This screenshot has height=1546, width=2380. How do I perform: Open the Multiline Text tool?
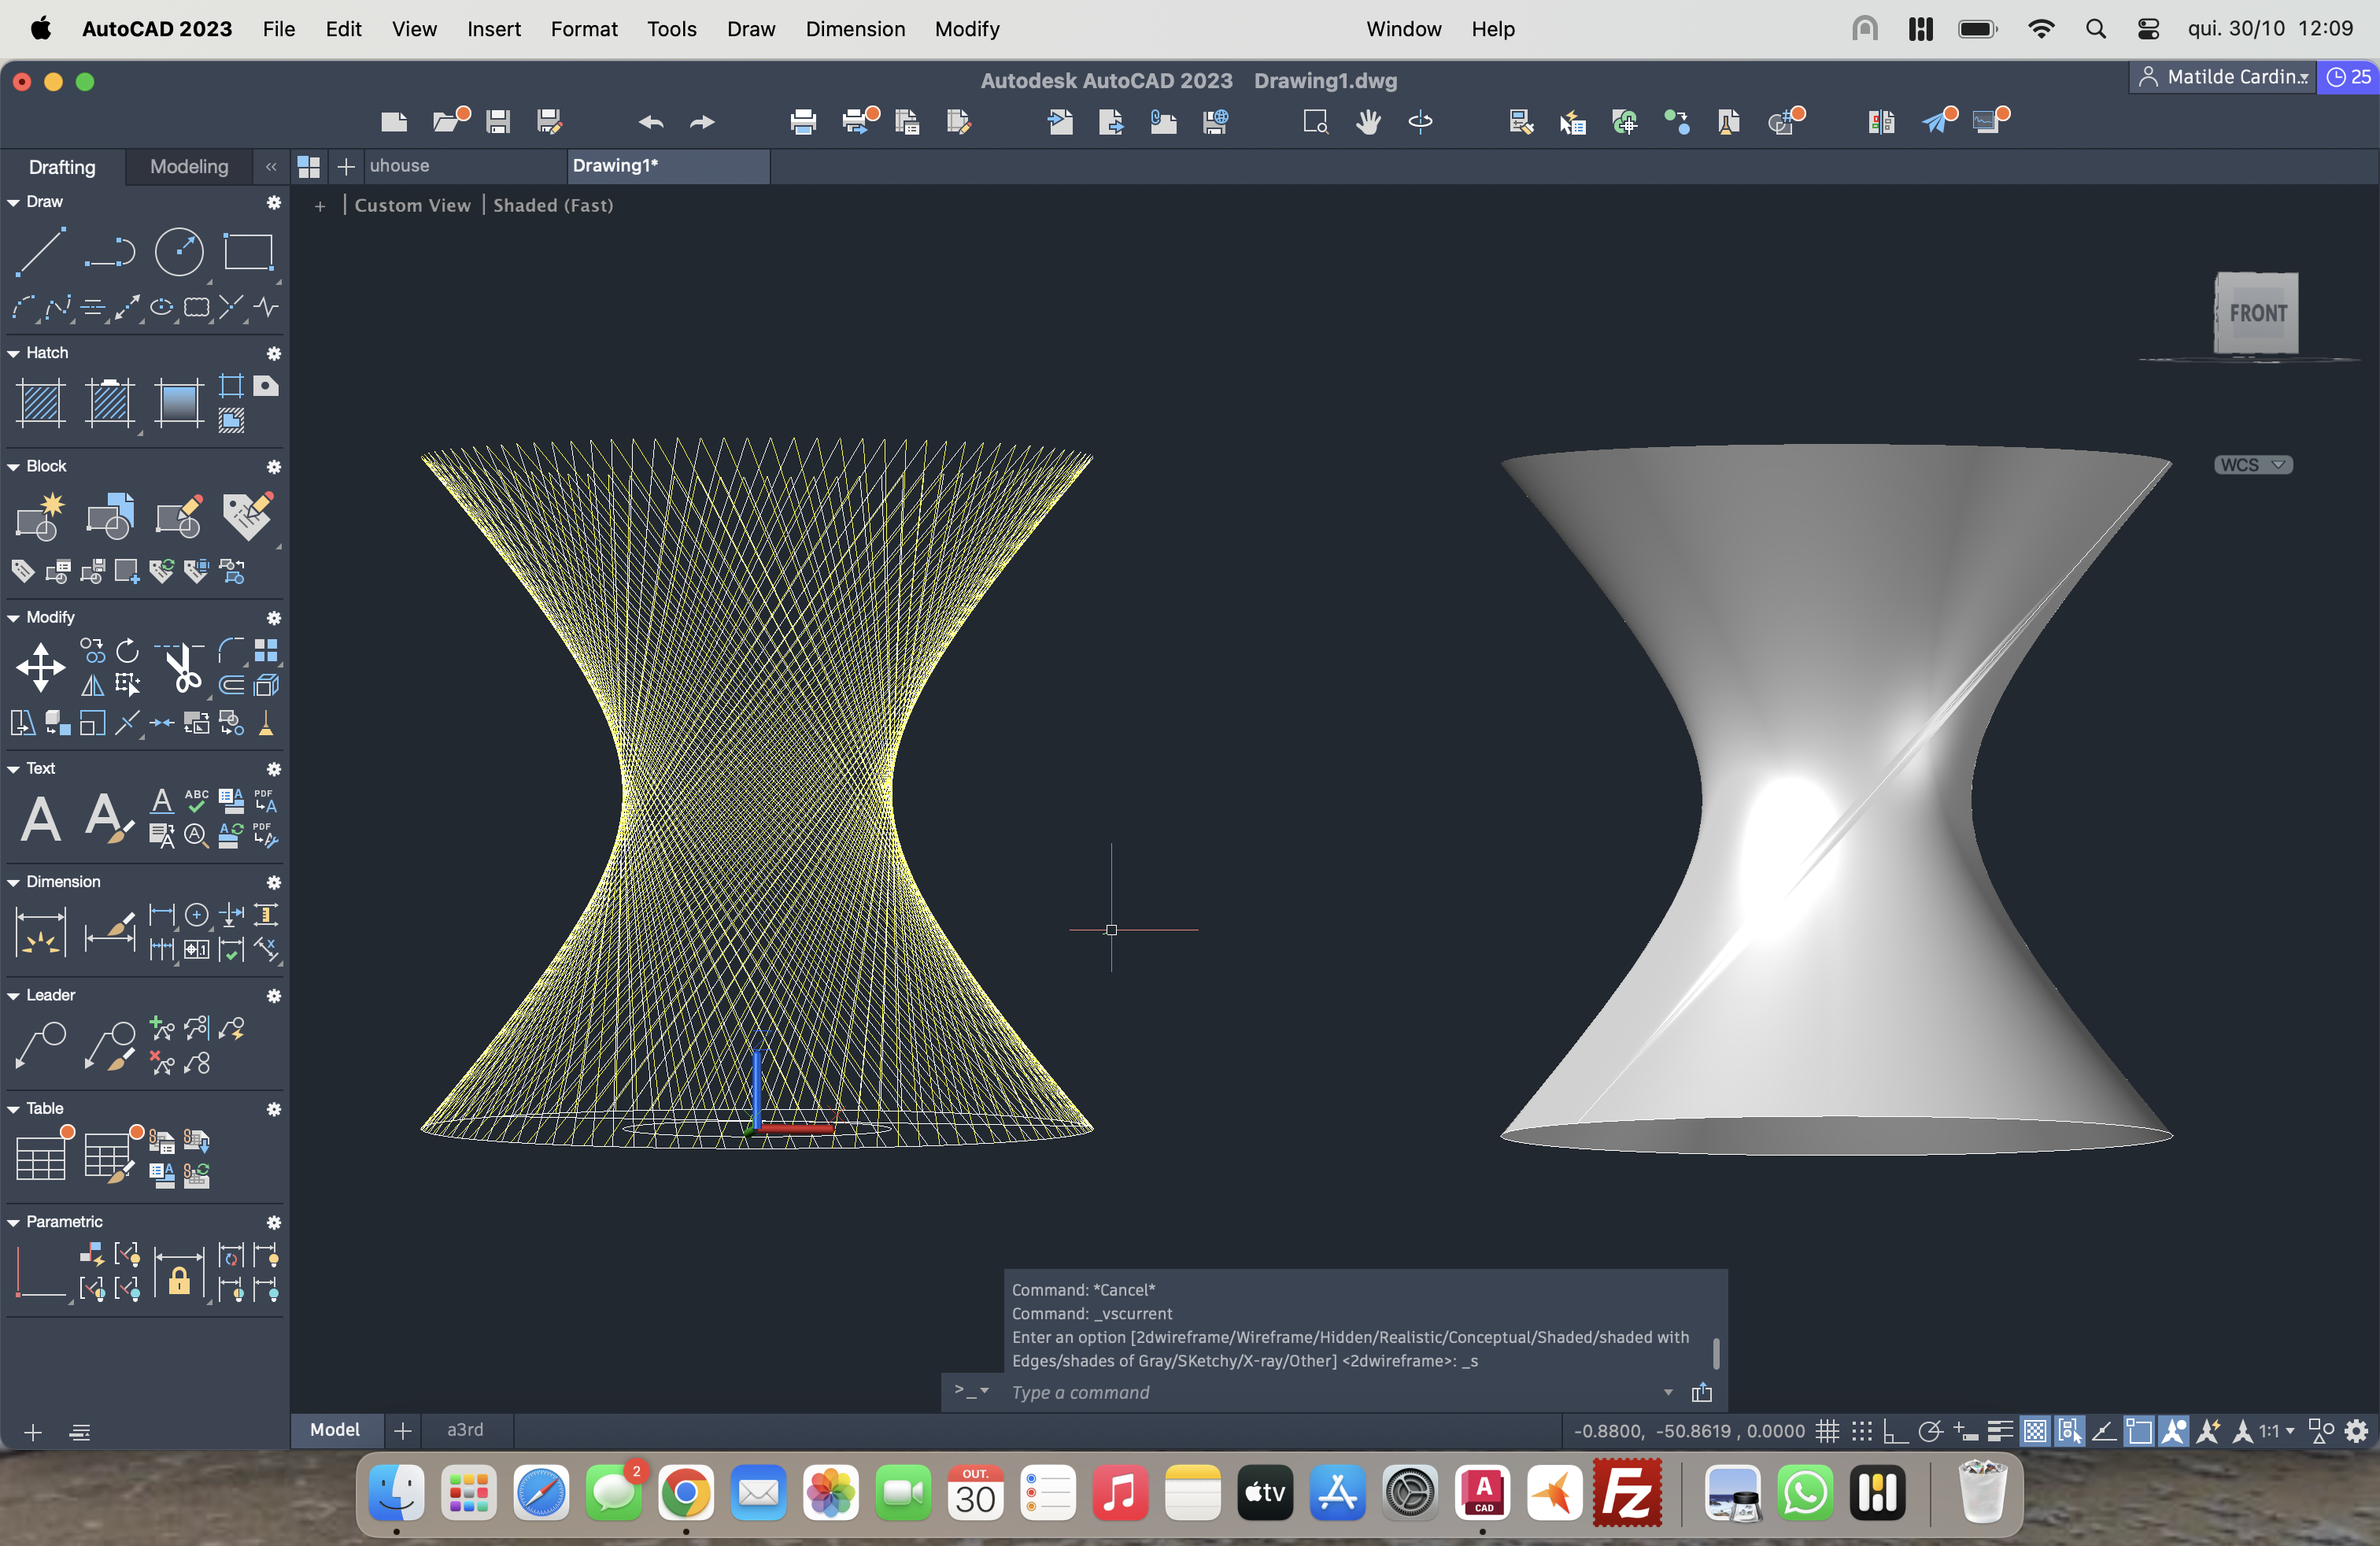click(40, 819)
